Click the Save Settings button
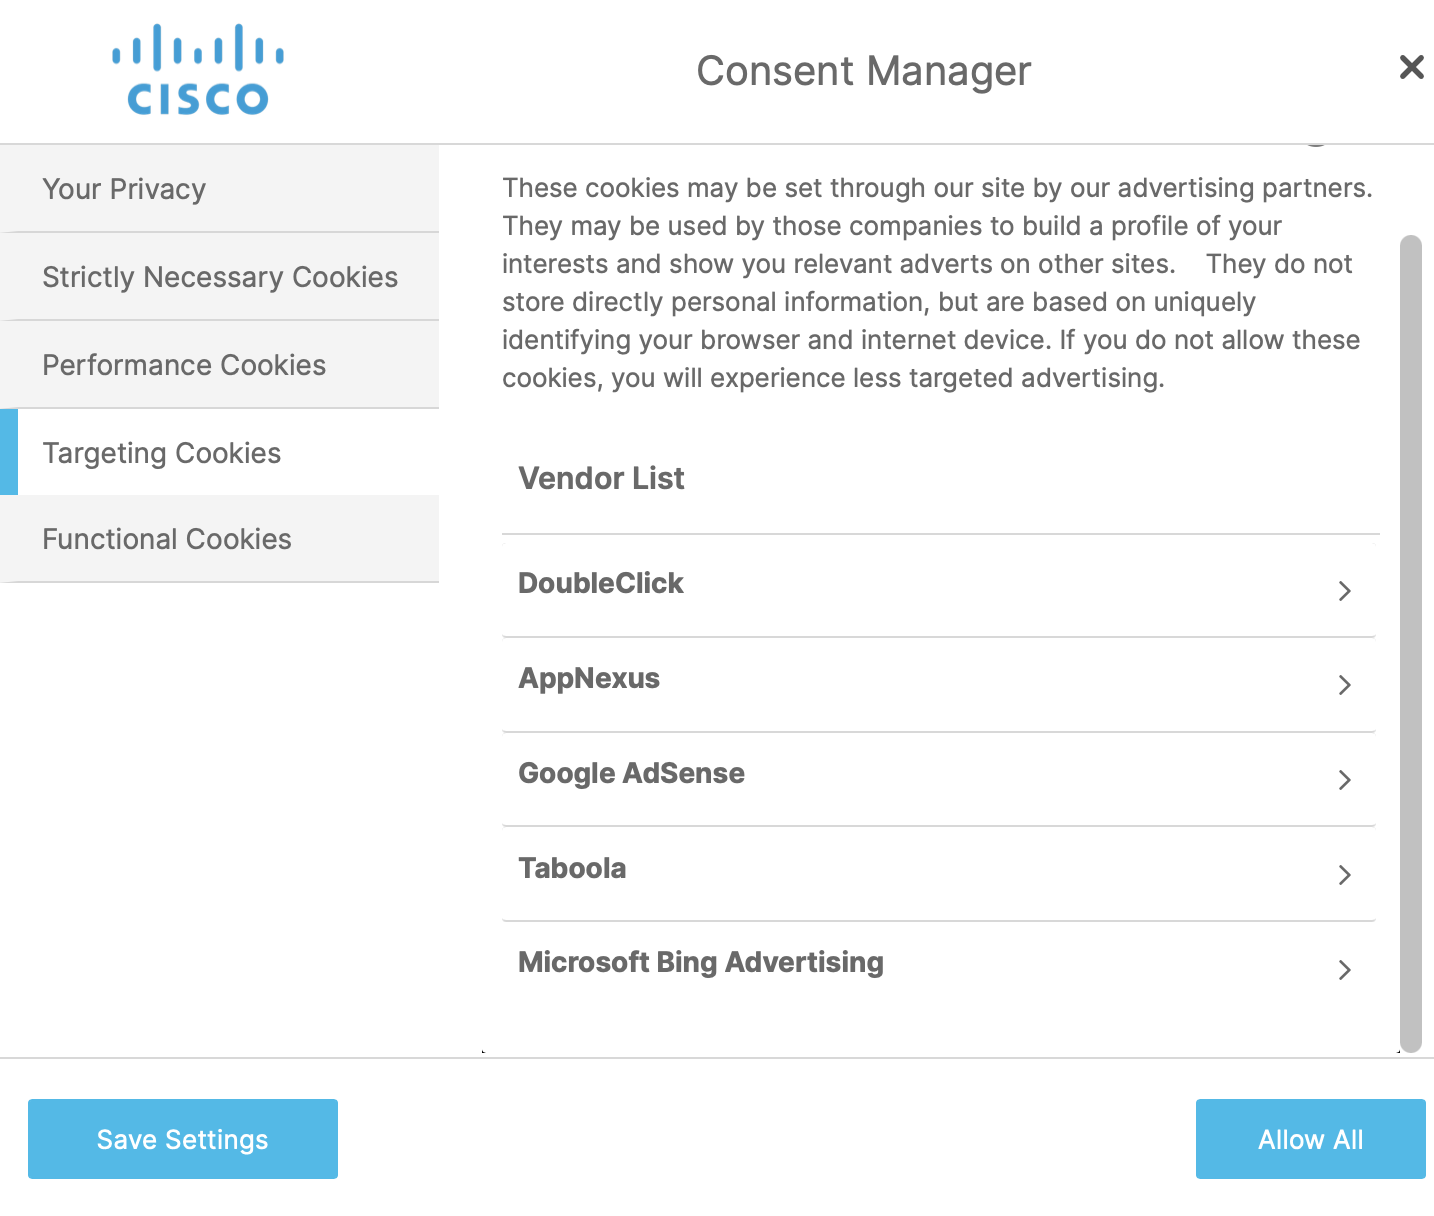The height and width of the screenshot is (1216, 1434). point(182,1139)
